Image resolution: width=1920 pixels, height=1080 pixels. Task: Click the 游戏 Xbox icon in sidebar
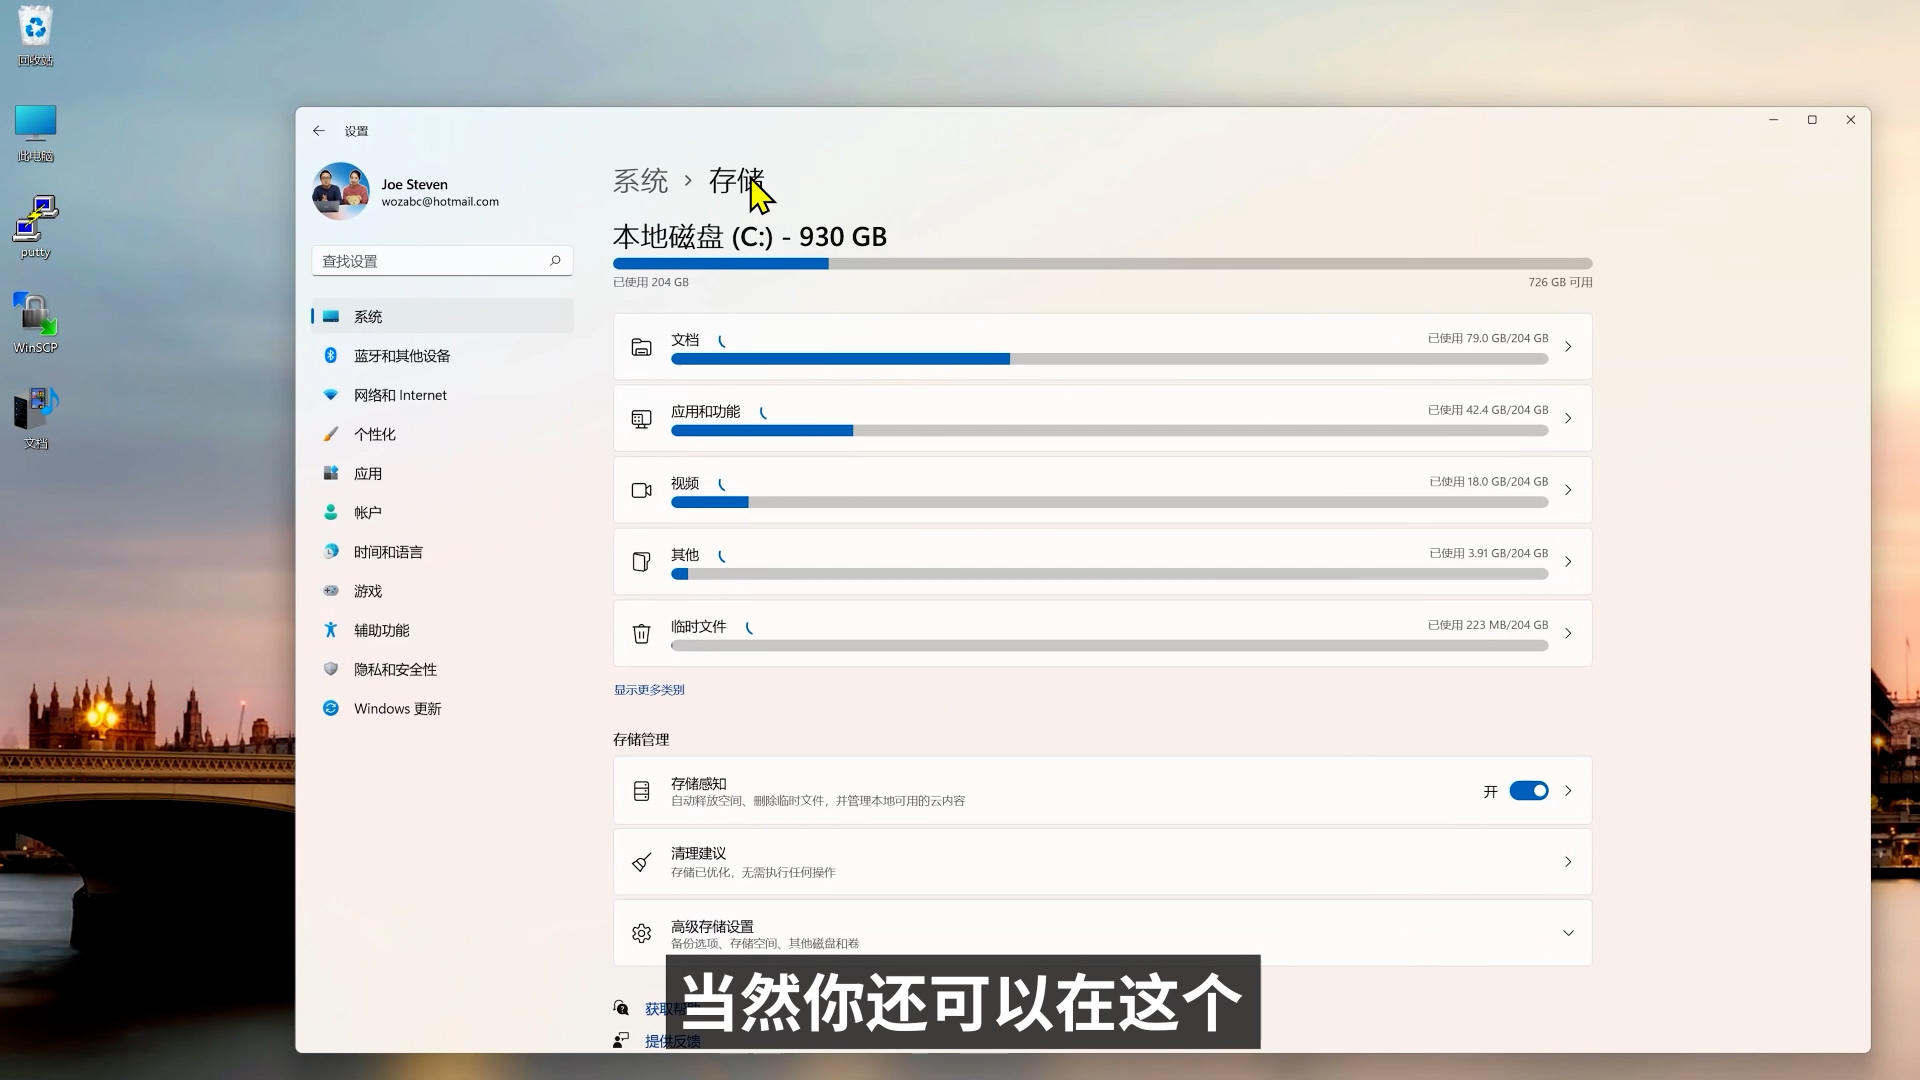[331, 591]
